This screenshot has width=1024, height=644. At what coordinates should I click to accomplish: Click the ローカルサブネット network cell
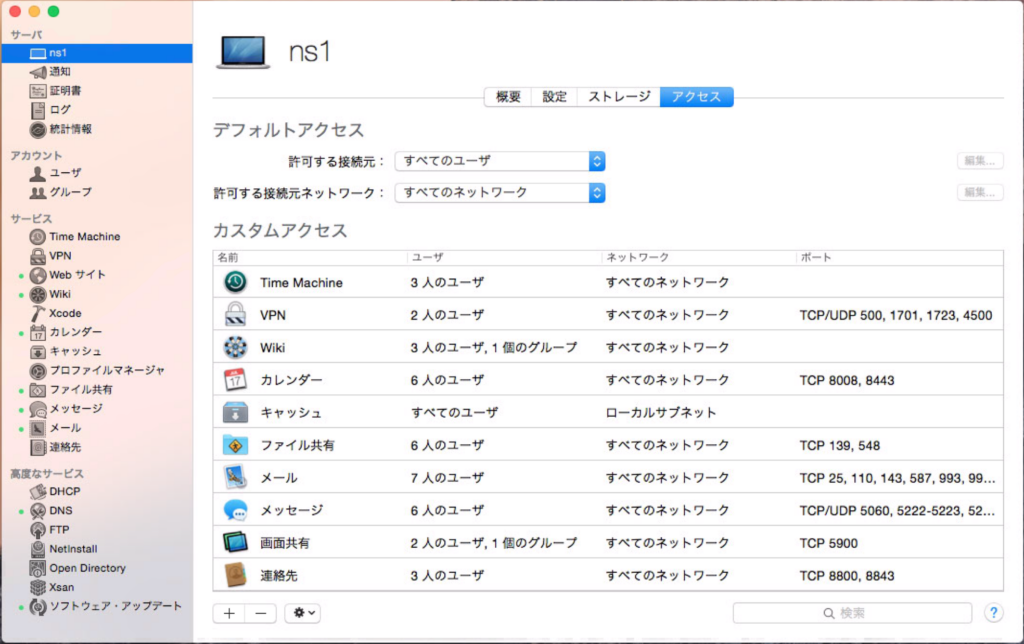[x=661, y=413]
